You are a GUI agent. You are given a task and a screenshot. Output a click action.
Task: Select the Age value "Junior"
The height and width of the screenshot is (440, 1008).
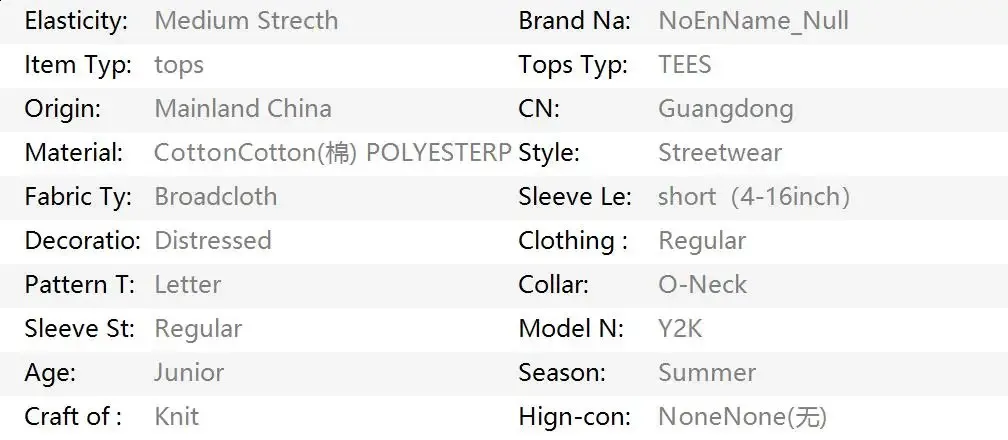click(189, 373)
